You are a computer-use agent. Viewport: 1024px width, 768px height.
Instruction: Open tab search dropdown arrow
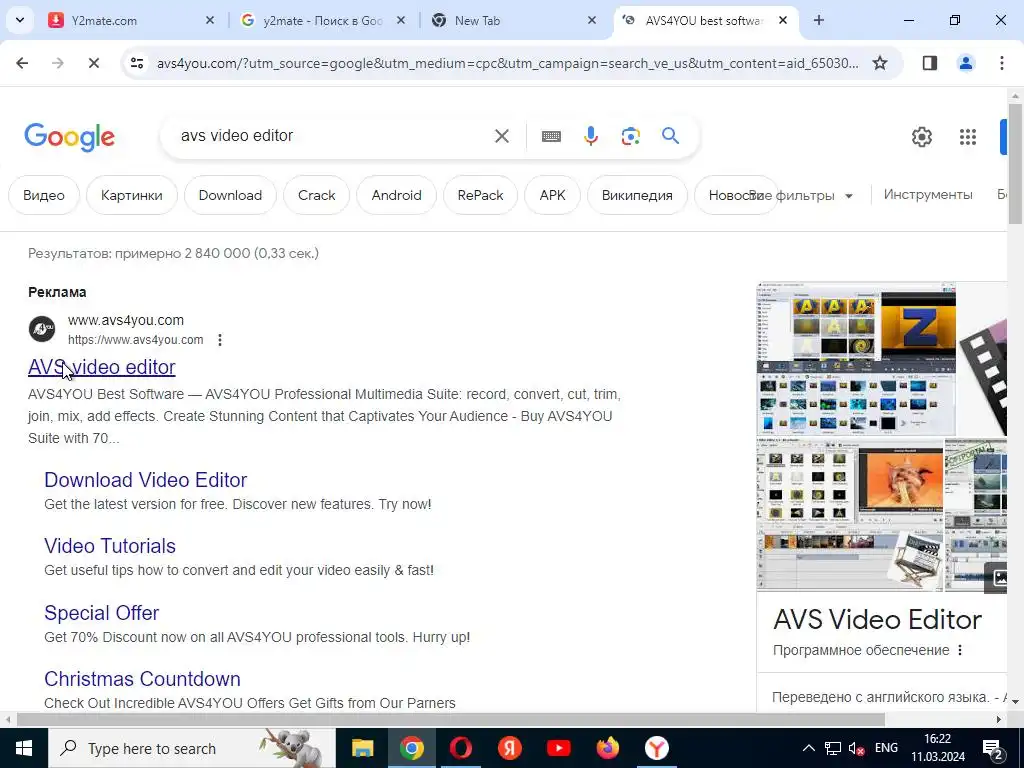pos(20,20)
